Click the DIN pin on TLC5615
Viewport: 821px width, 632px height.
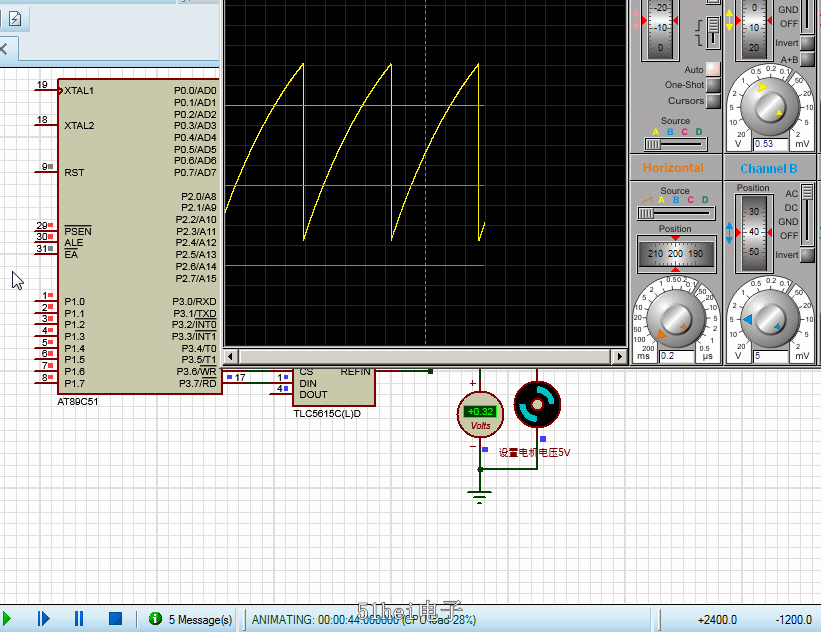[x=308, y=383]
